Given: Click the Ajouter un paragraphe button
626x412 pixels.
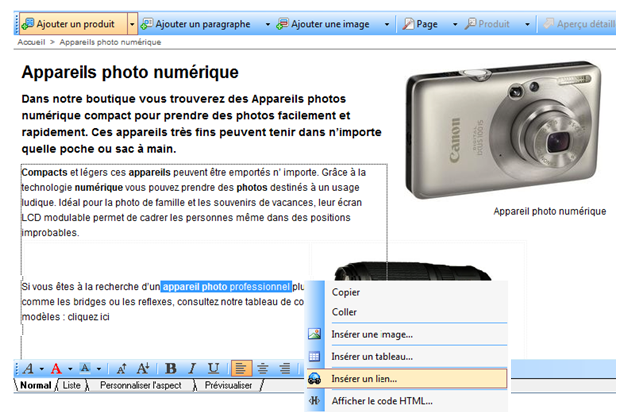Looking at the screenshot, I should [x=204, y=22].
